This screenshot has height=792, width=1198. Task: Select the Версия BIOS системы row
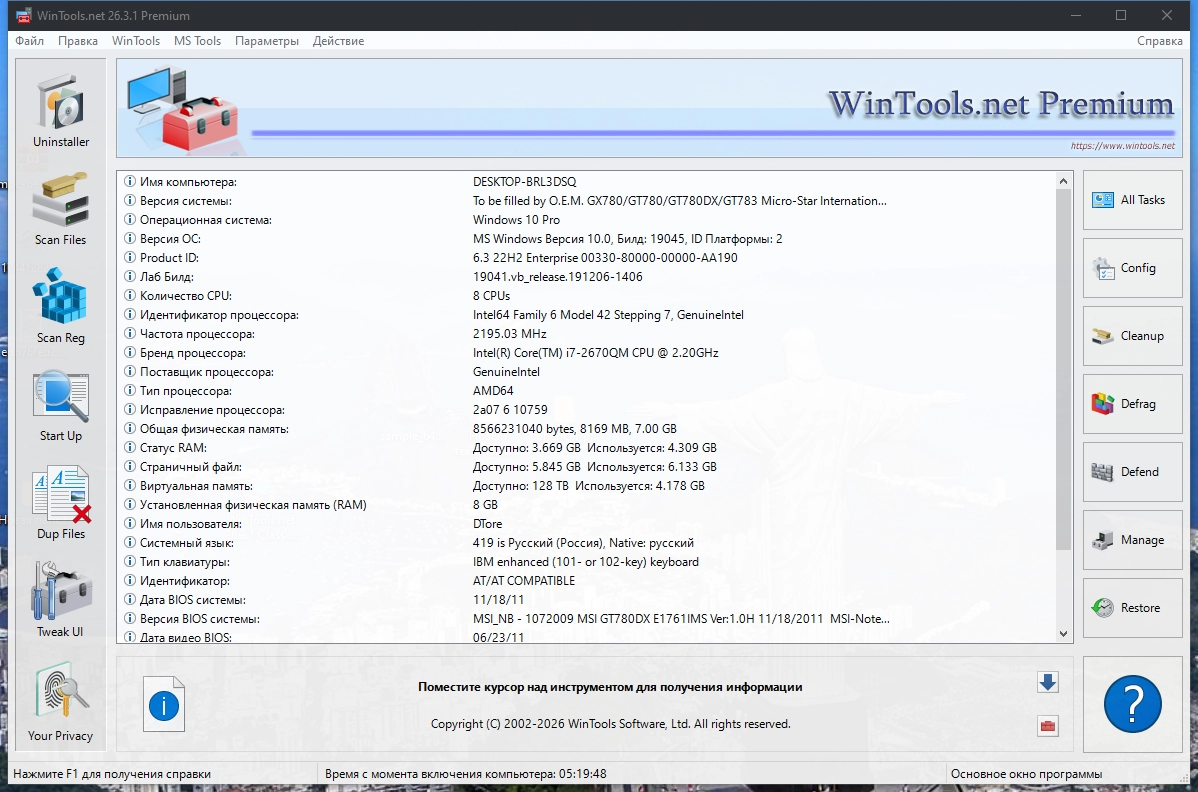586,619
